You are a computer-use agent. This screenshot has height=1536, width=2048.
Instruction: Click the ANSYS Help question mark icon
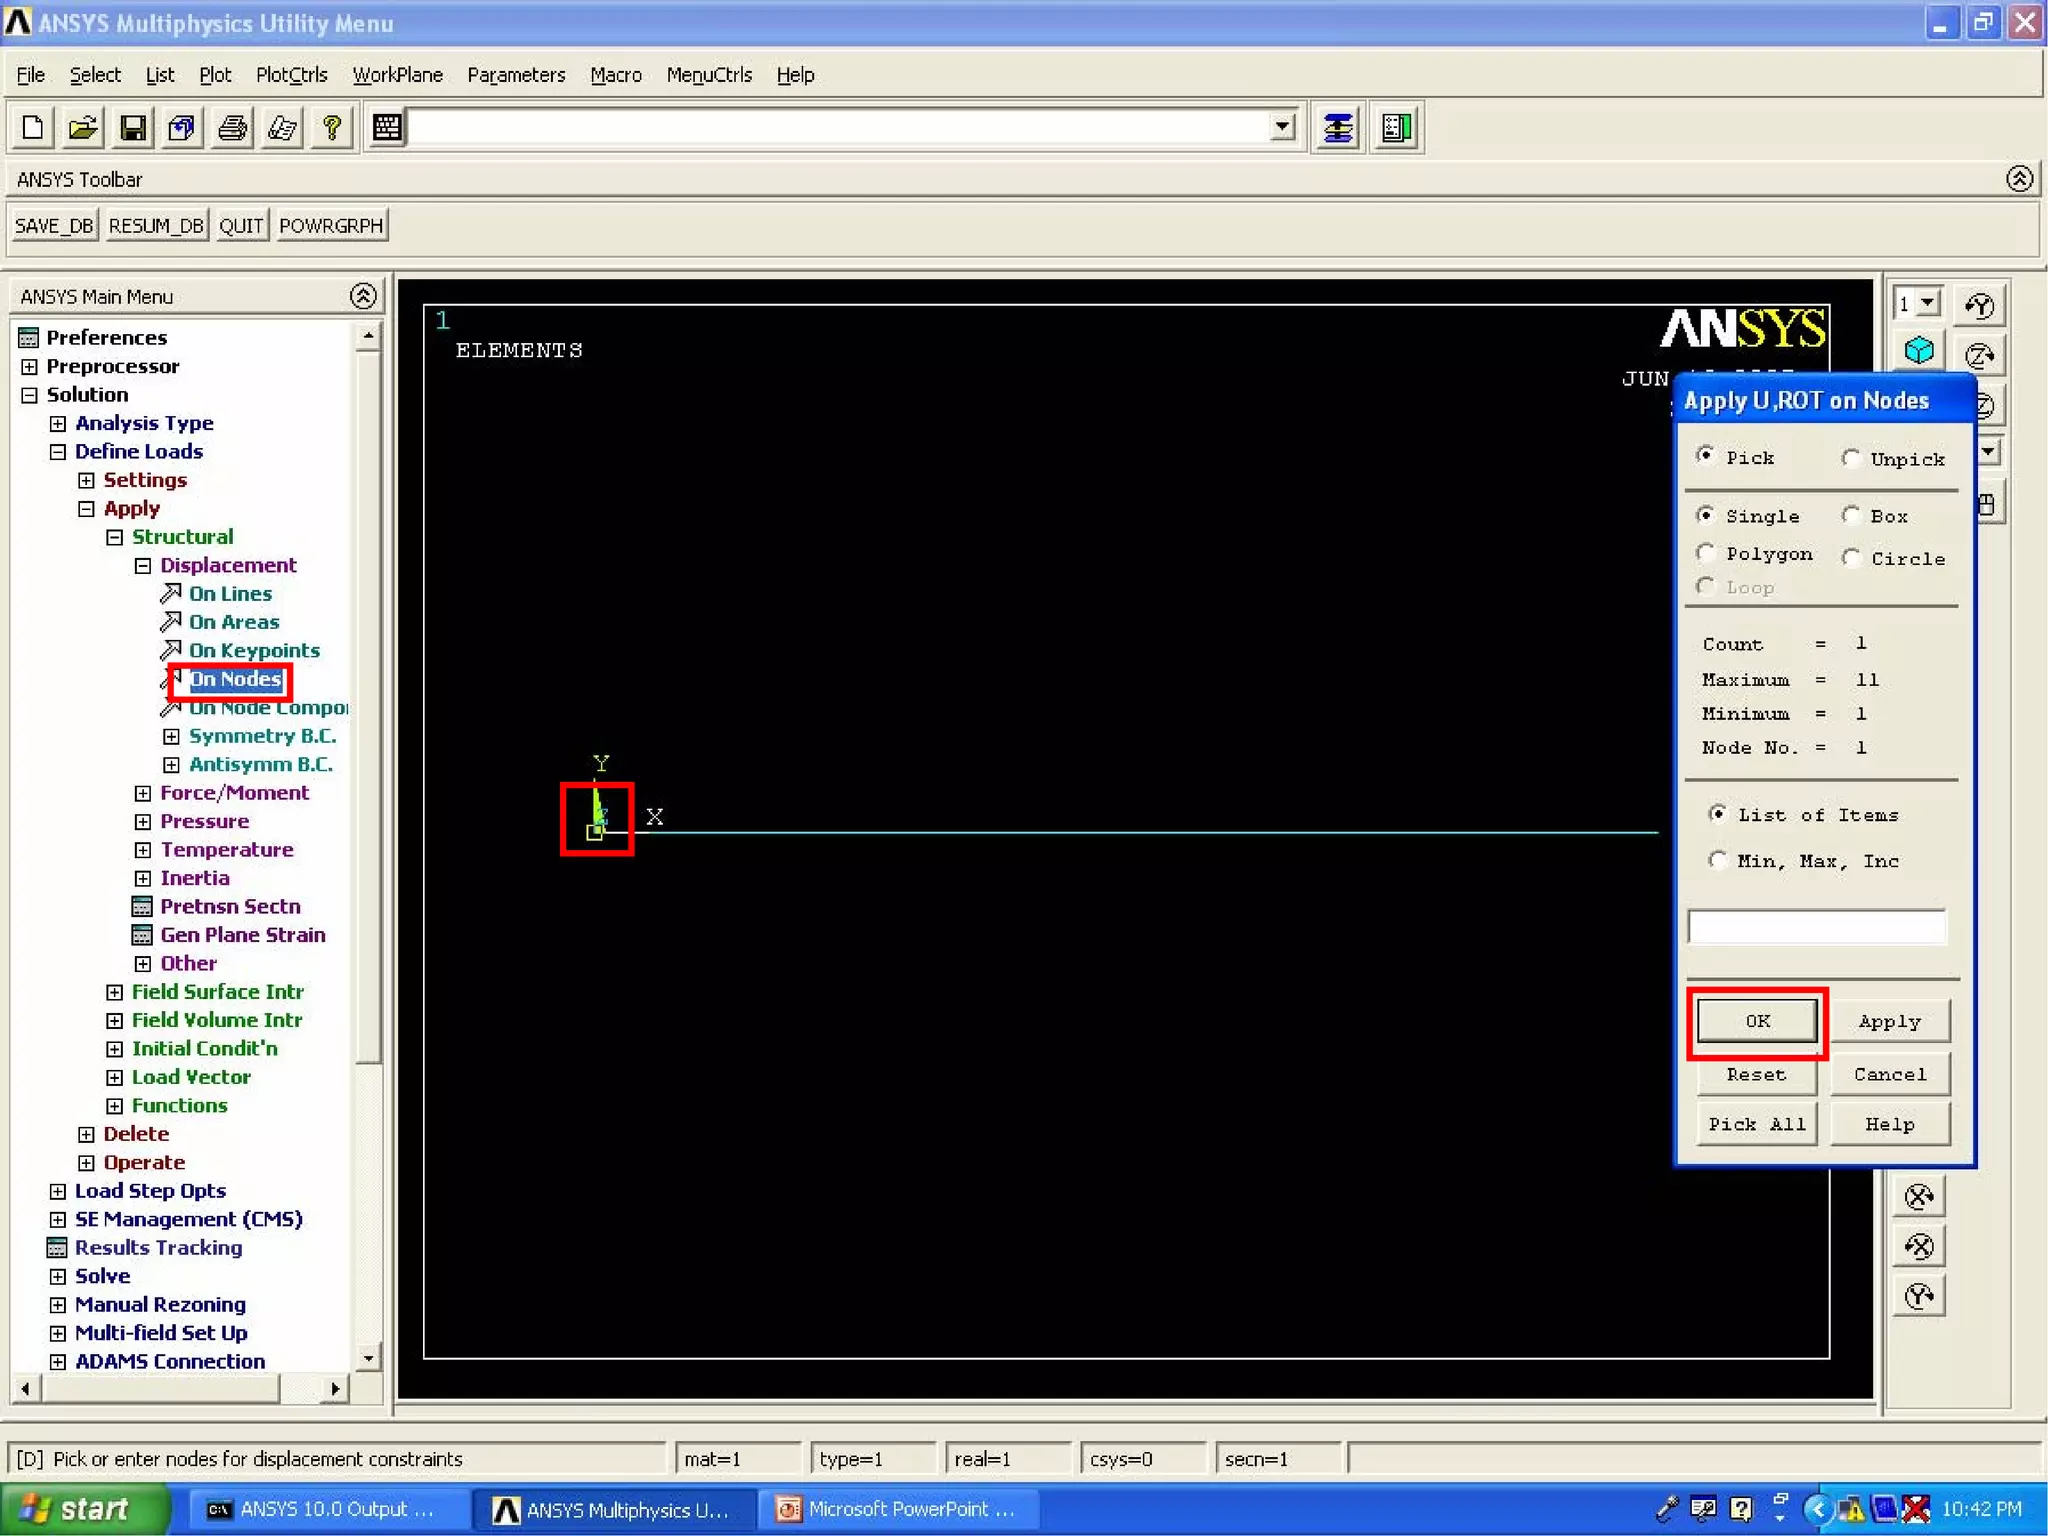pos(332,128)
